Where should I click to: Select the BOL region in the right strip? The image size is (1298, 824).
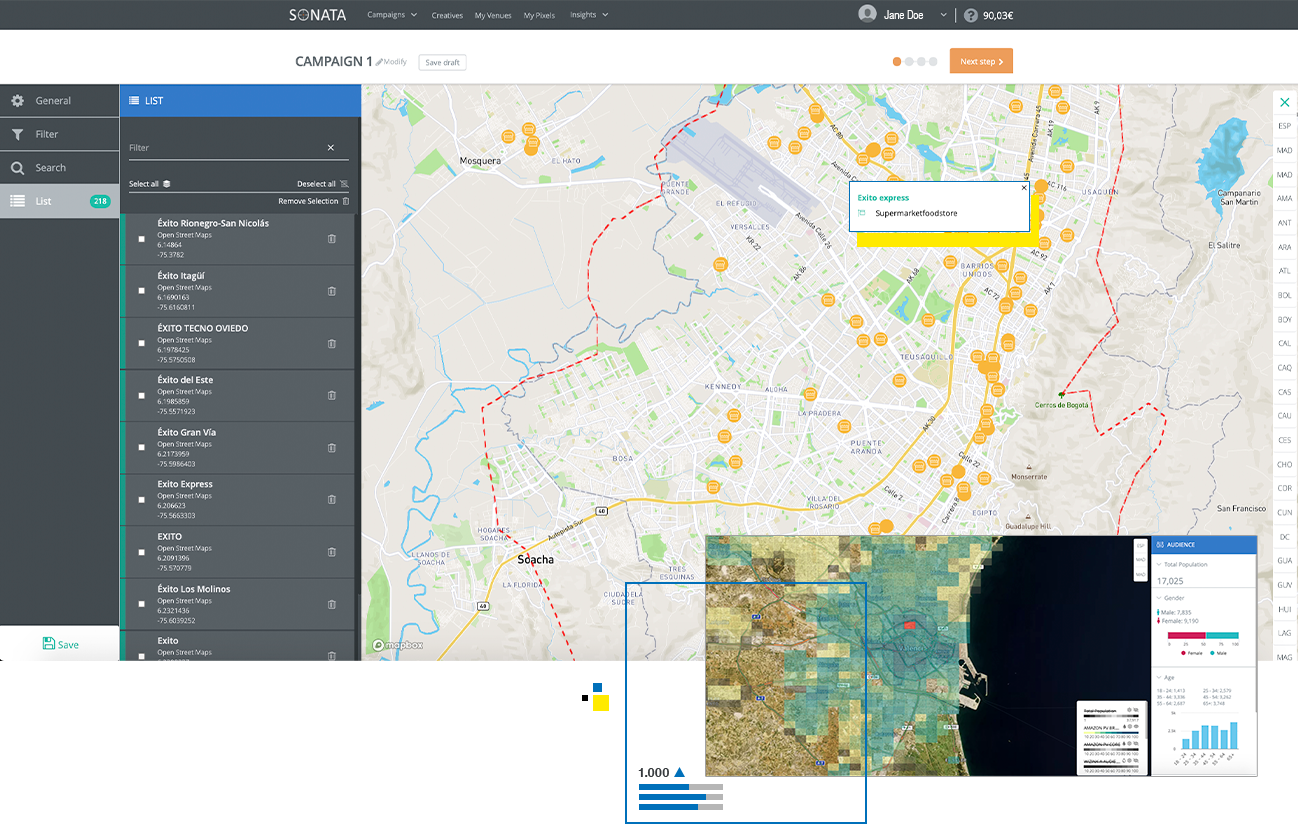tap(1285, 295)
